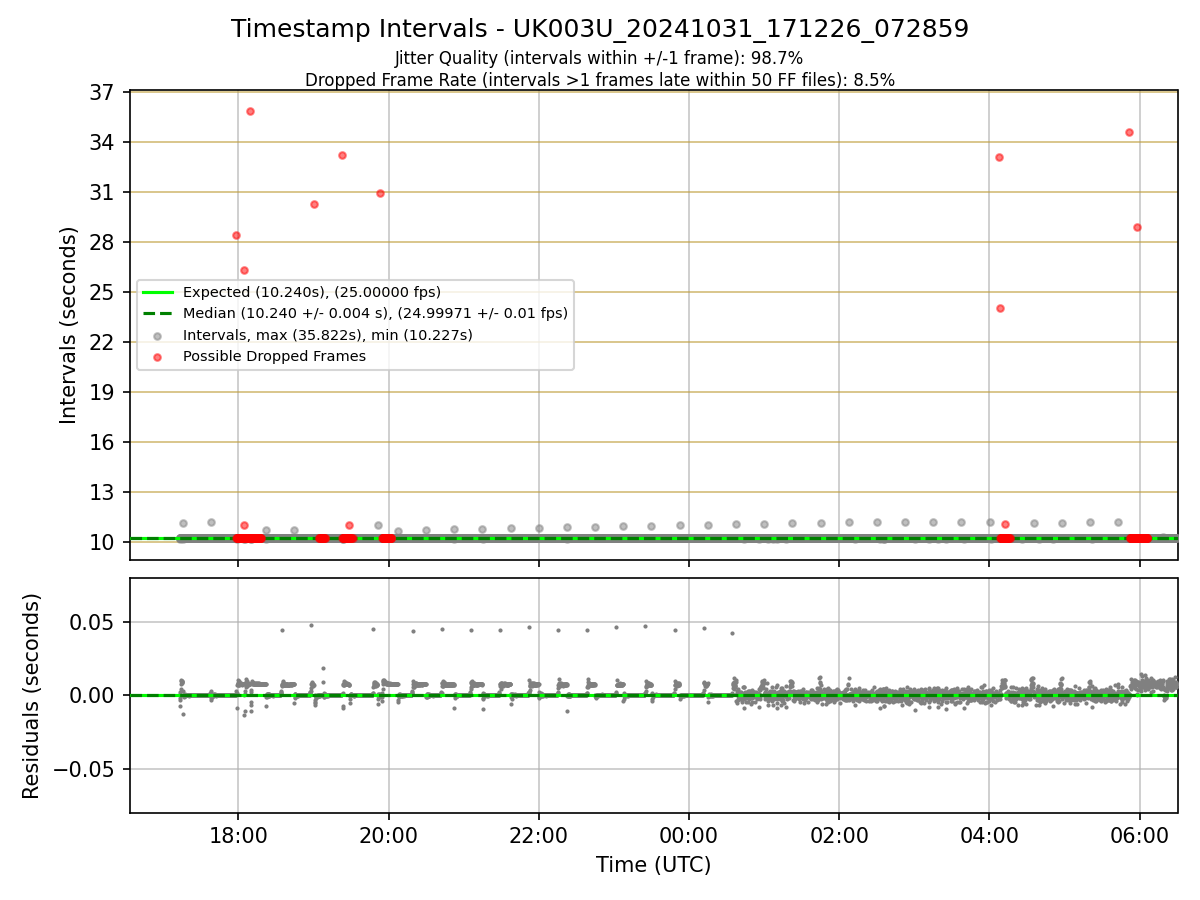Click the red dot marker in the legend
This screenshot has width=1200, height=900.
(x=158, y=356)
